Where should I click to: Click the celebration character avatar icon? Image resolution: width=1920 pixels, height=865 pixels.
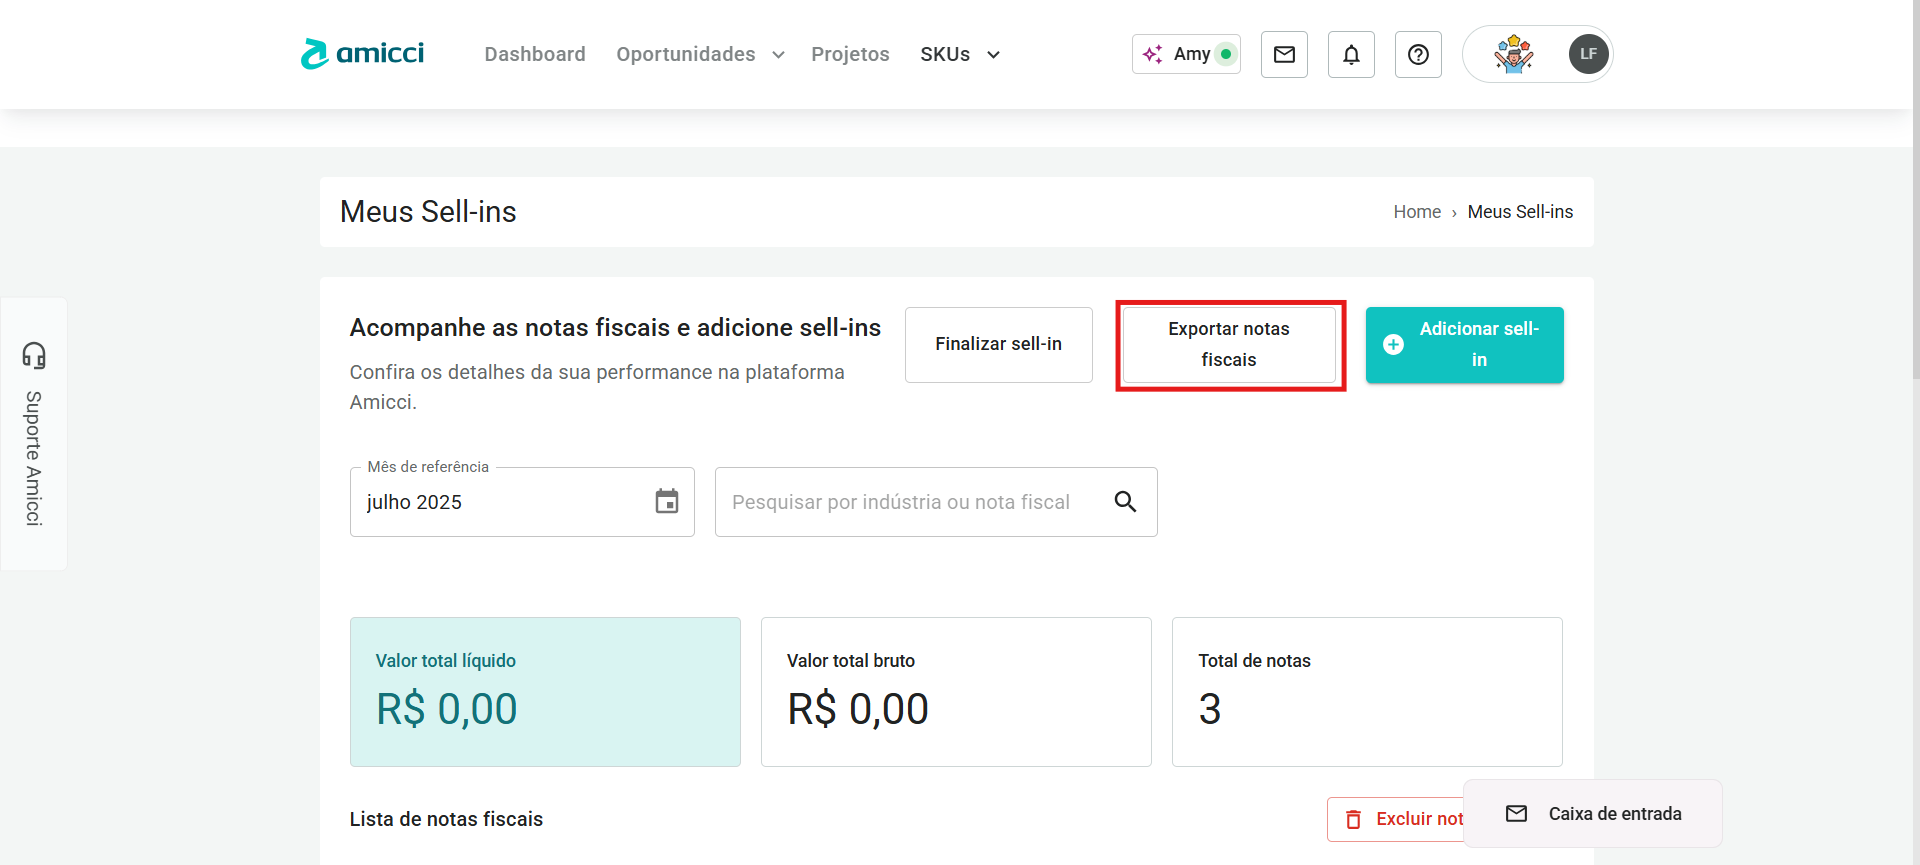click(1513, 54)
